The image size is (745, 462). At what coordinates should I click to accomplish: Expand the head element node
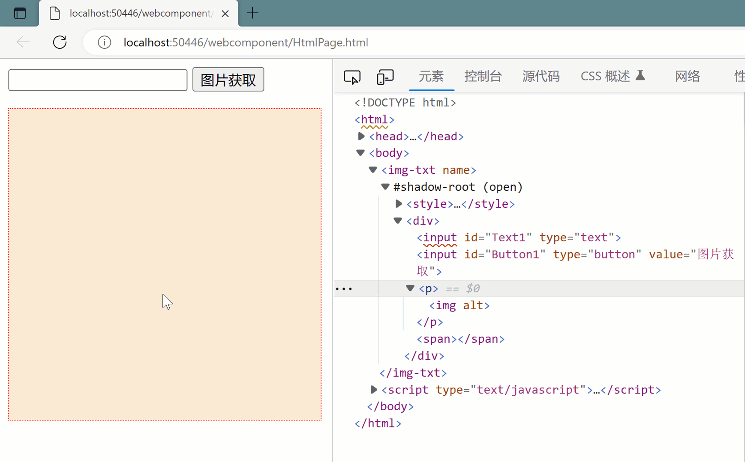click(x=361, y=136)
